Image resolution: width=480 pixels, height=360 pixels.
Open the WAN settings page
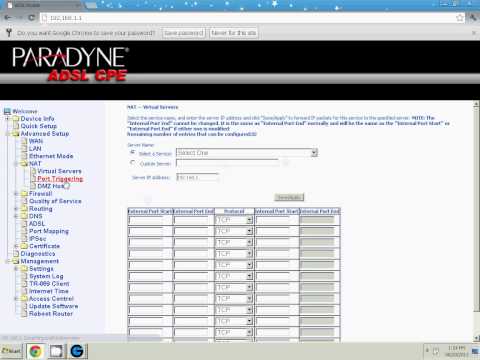coord(36,141)
